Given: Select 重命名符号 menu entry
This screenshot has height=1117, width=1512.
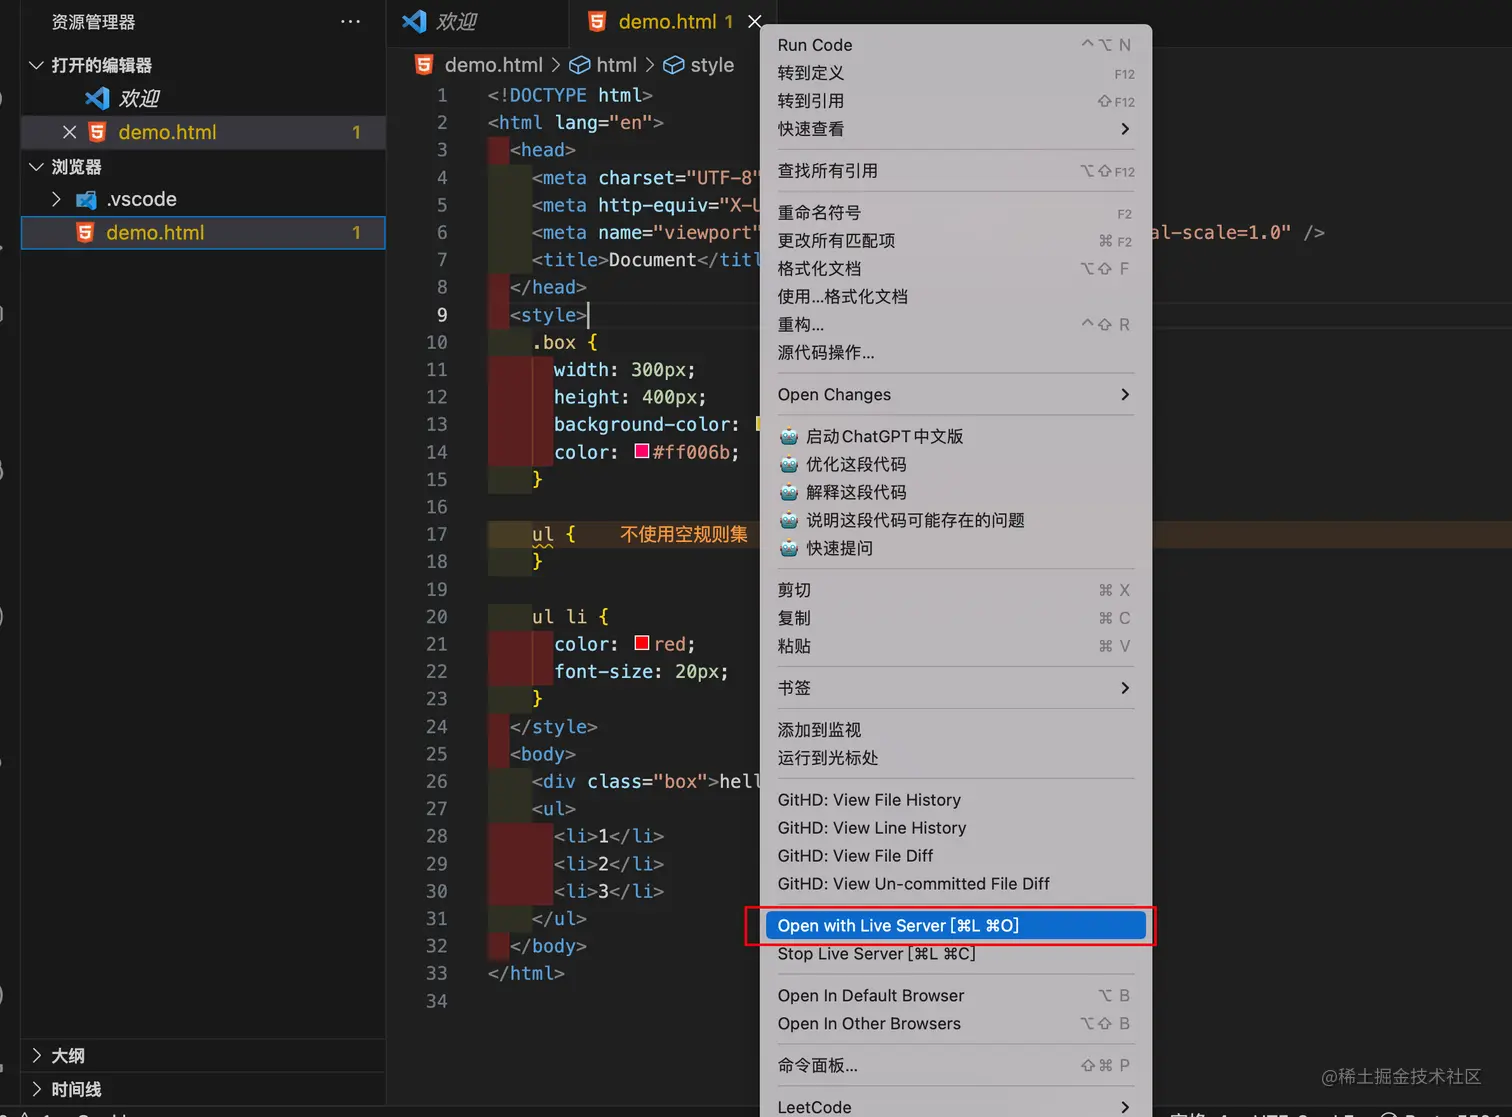Looking at the screenshot, I should coord(955,213).
